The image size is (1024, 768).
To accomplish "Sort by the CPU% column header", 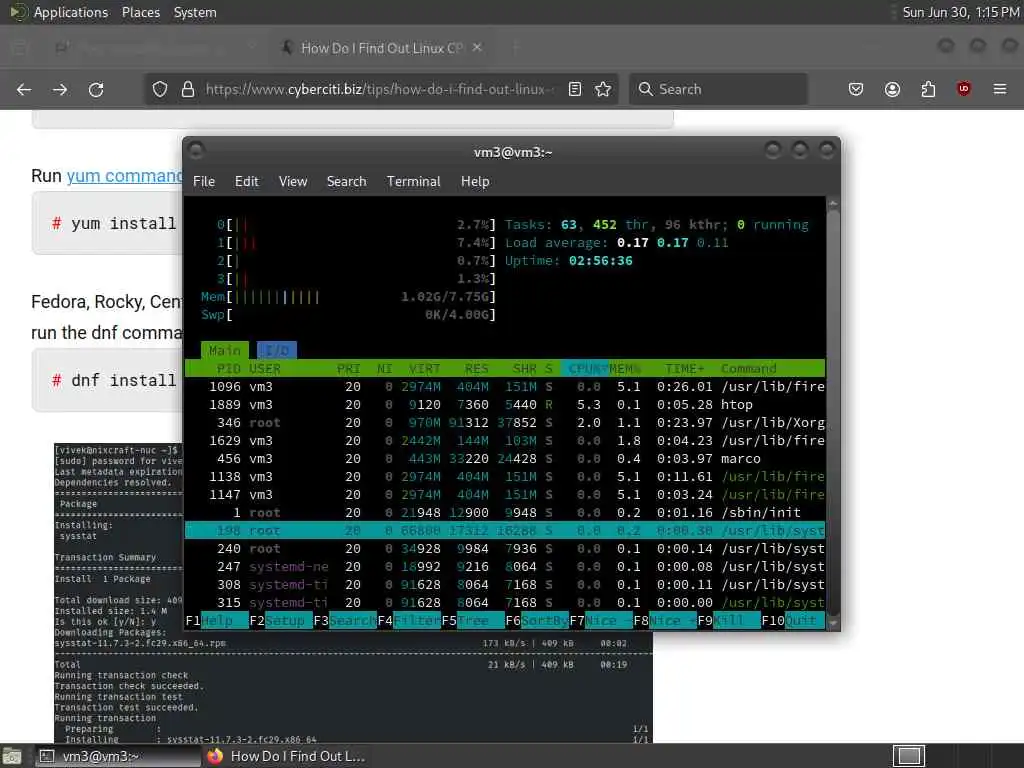I will (x=584, y=368).
